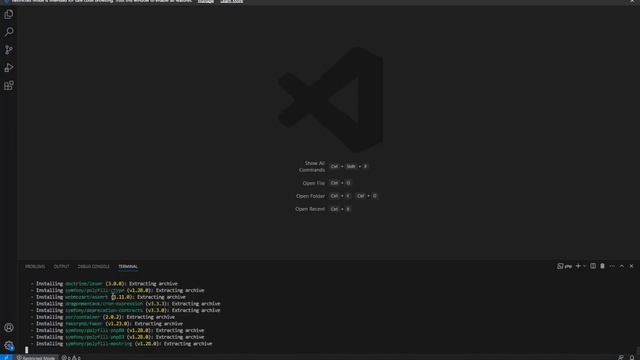Open the Run and Debug view
This screenshot has width=640, height=360.
click(9, 68)
